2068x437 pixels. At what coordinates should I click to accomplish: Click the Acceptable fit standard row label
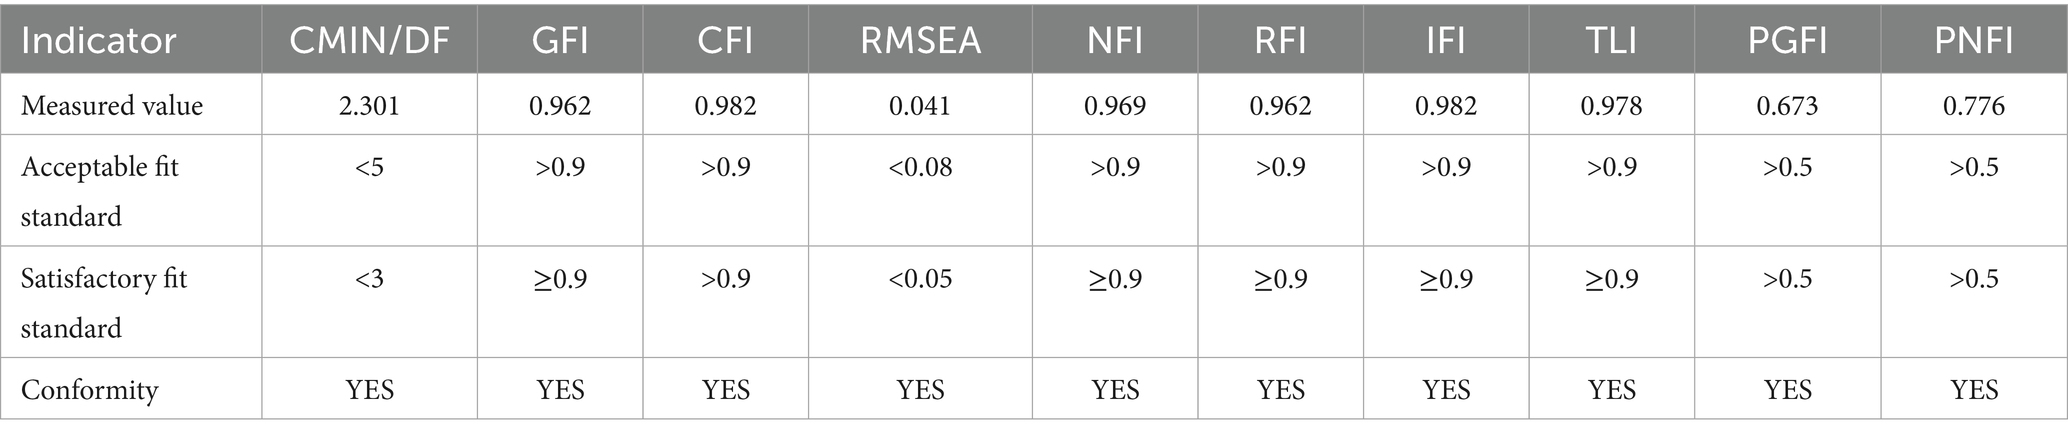click(x=100, y=191)
